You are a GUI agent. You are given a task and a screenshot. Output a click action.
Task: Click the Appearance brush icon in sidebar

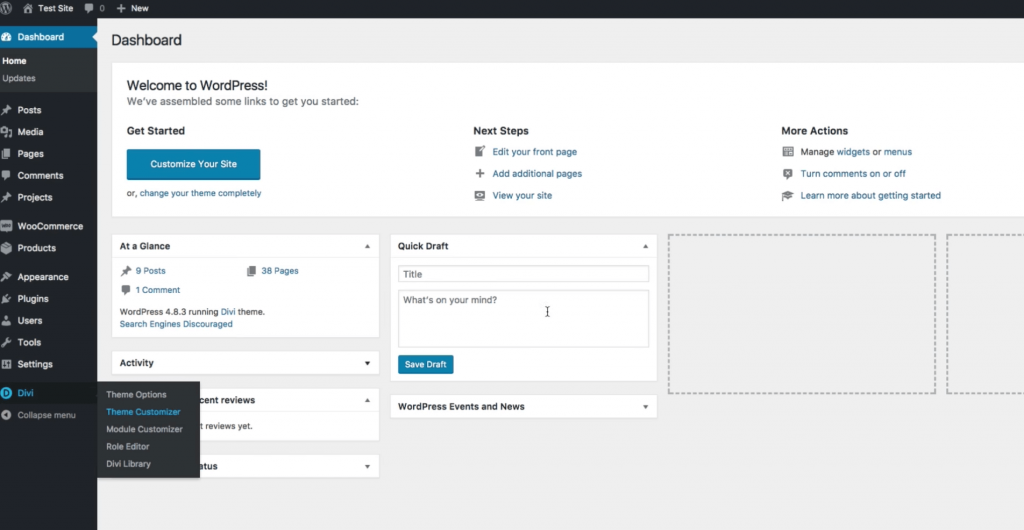click(7, 277)
